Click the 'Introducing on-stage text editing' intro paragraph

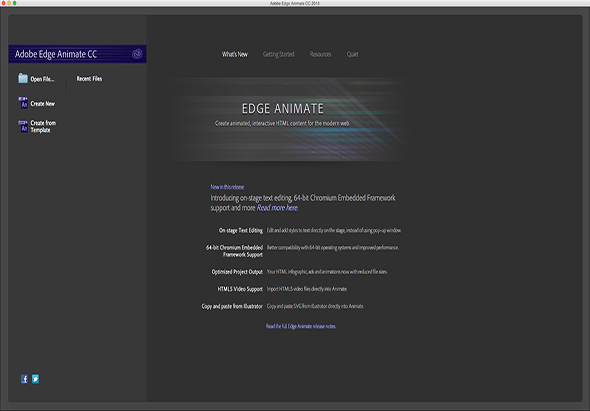(x=303, y=203)
